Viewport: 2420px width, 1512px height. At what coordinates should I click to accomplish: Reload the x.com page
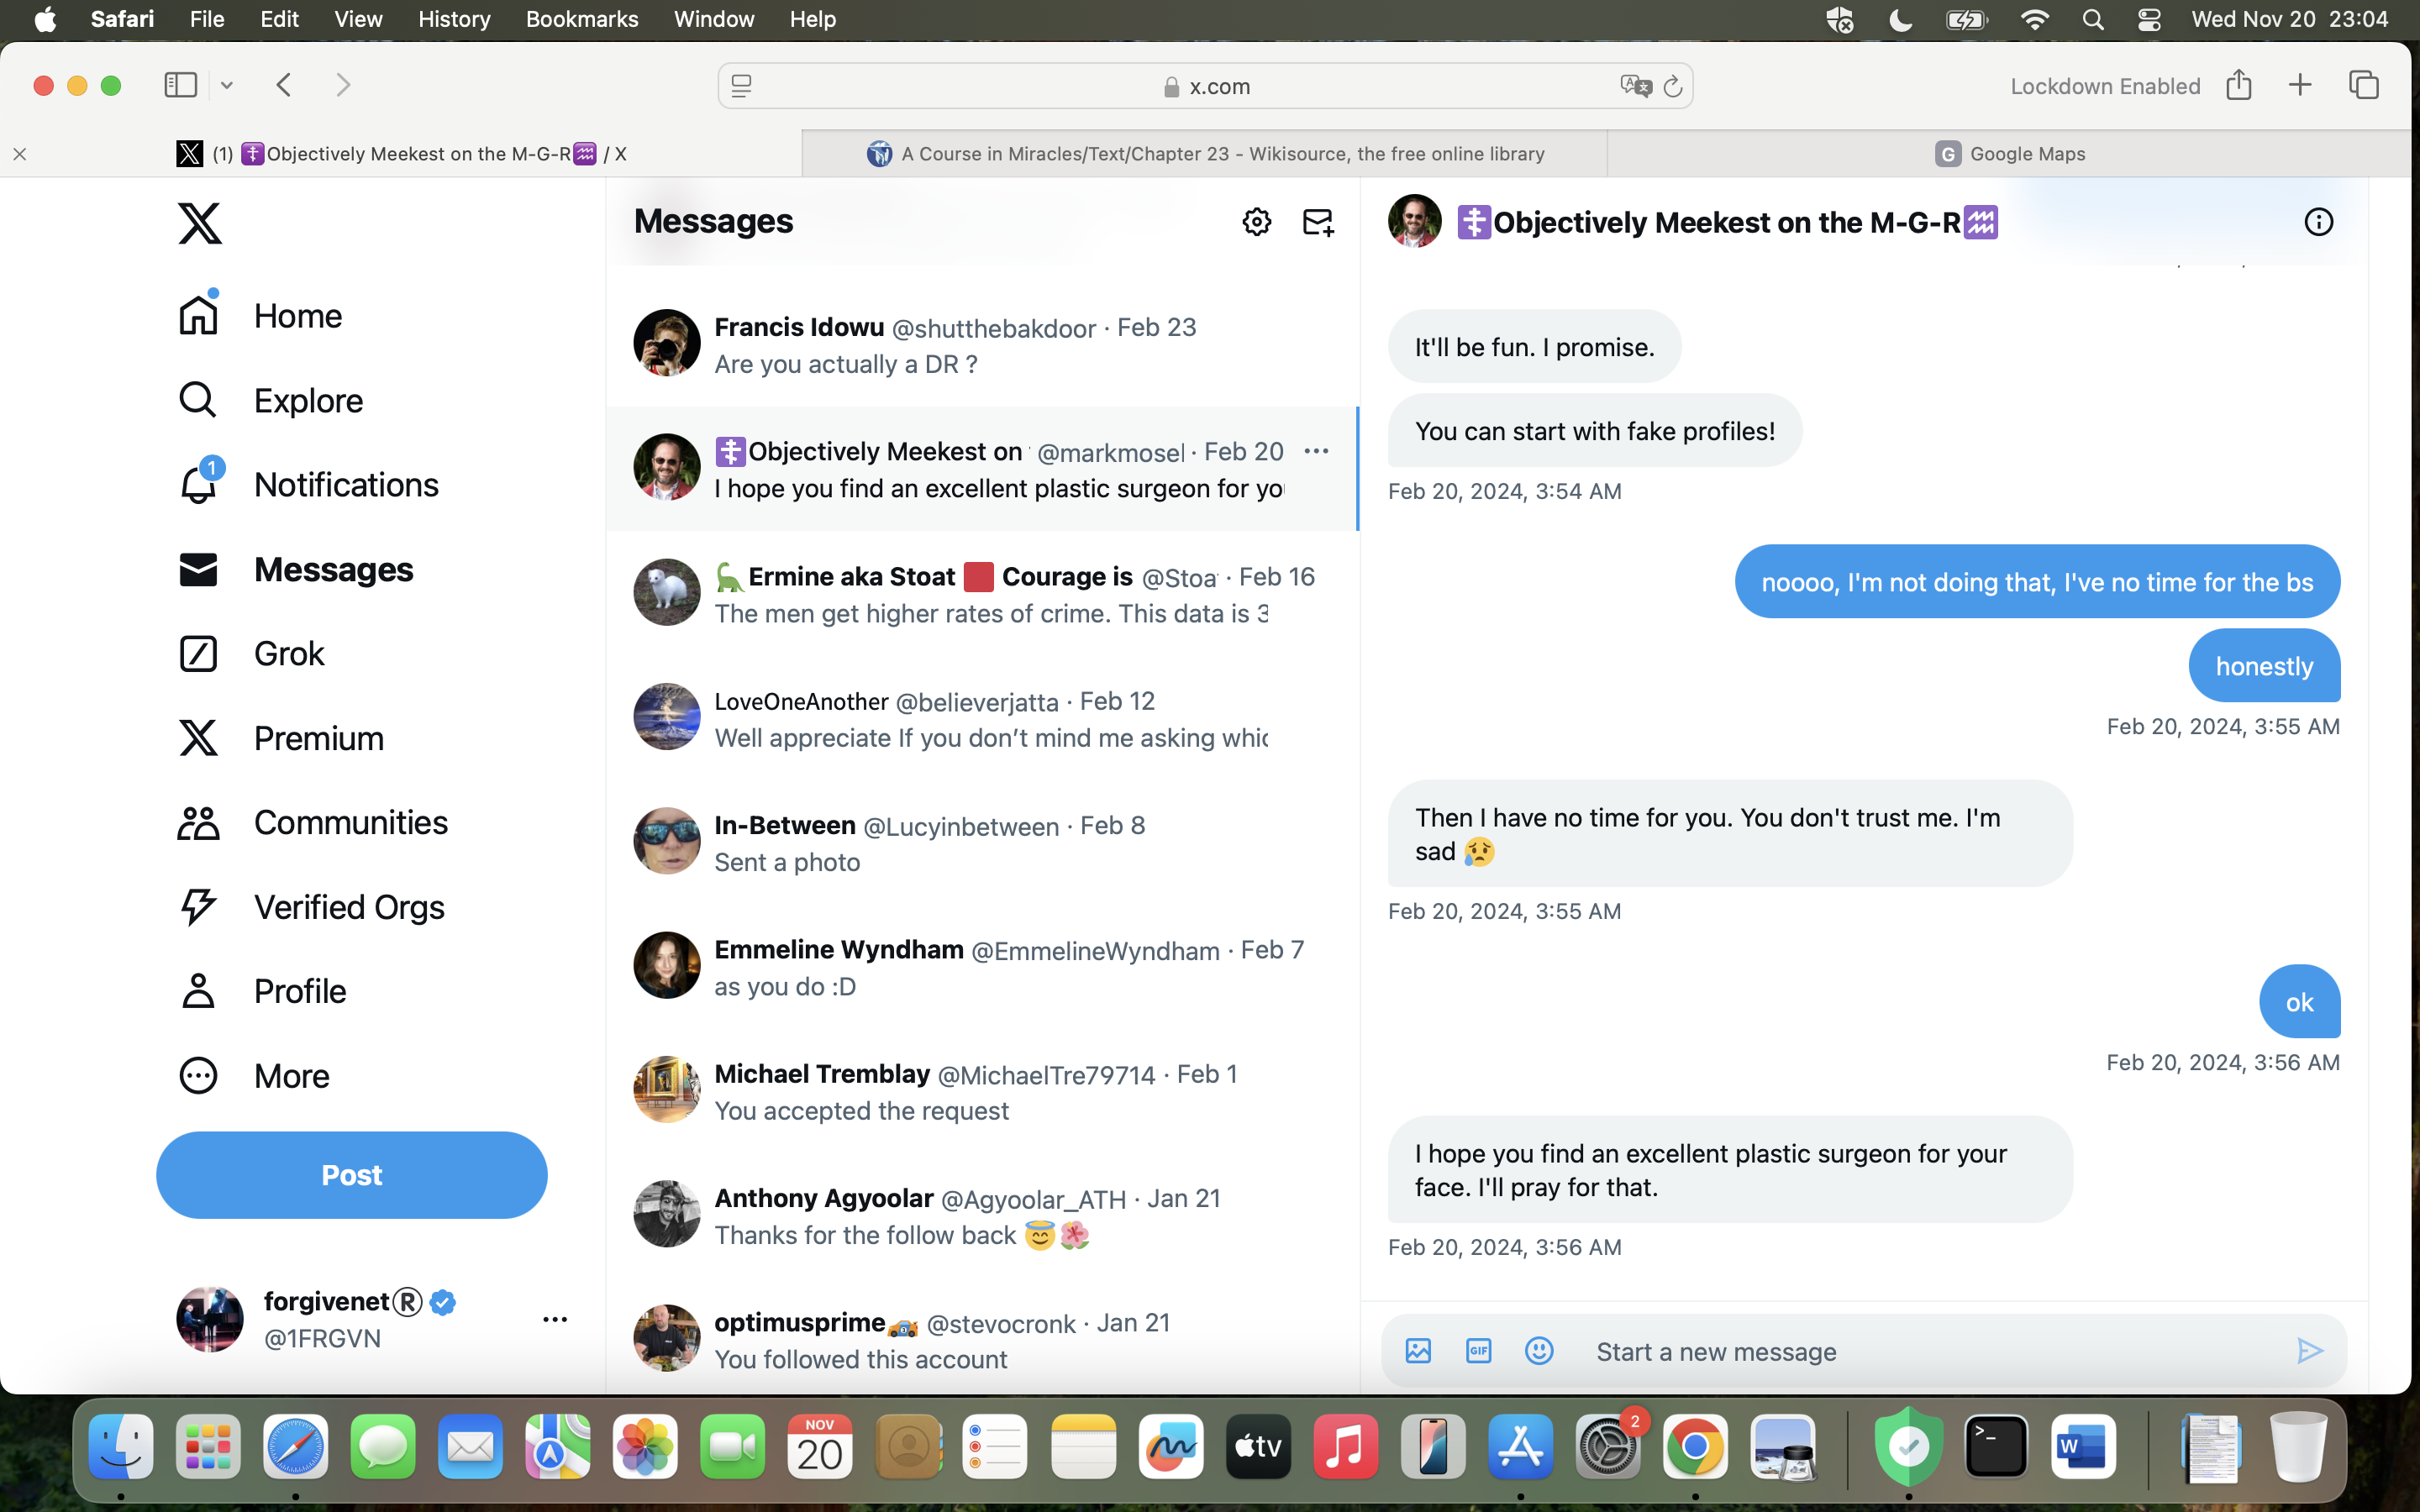[x=1672, y=87]
